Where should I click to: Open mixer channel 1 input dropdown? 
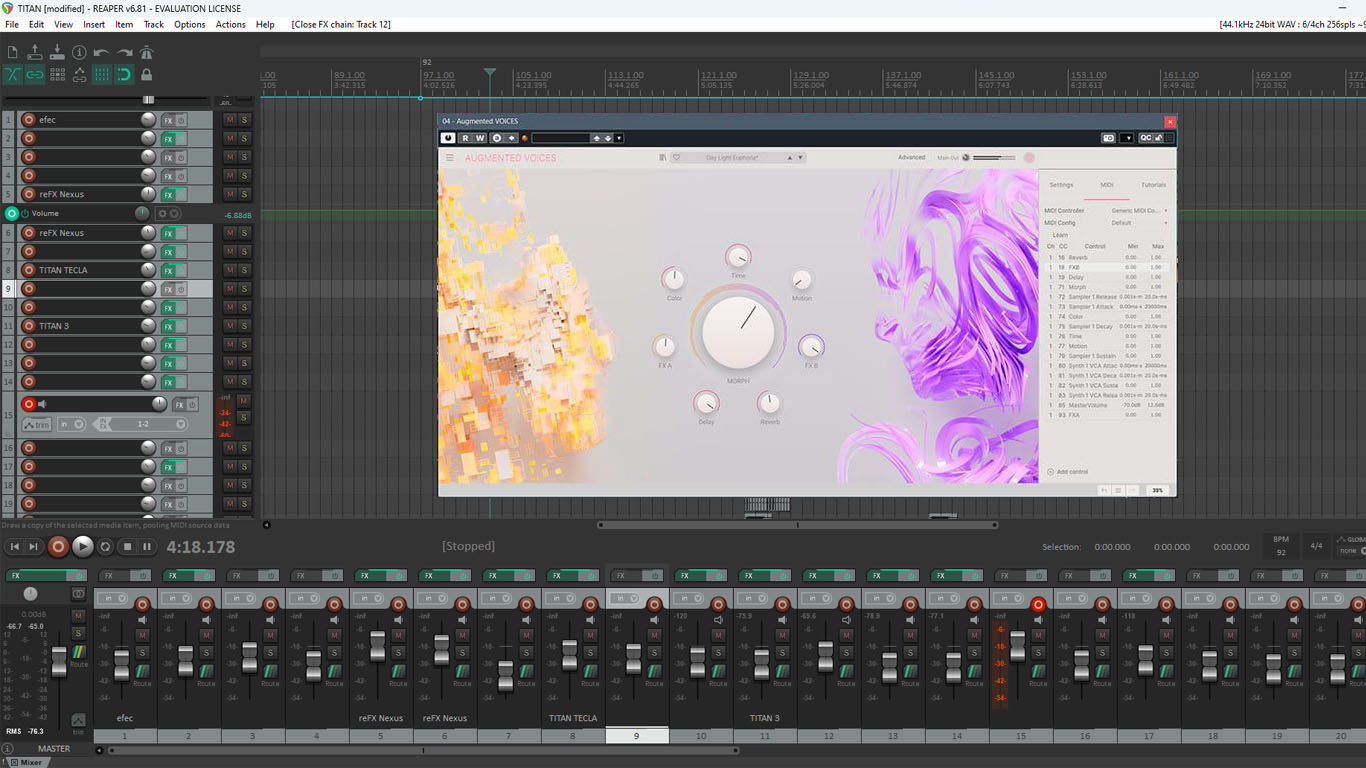click(x=113, y=598)
